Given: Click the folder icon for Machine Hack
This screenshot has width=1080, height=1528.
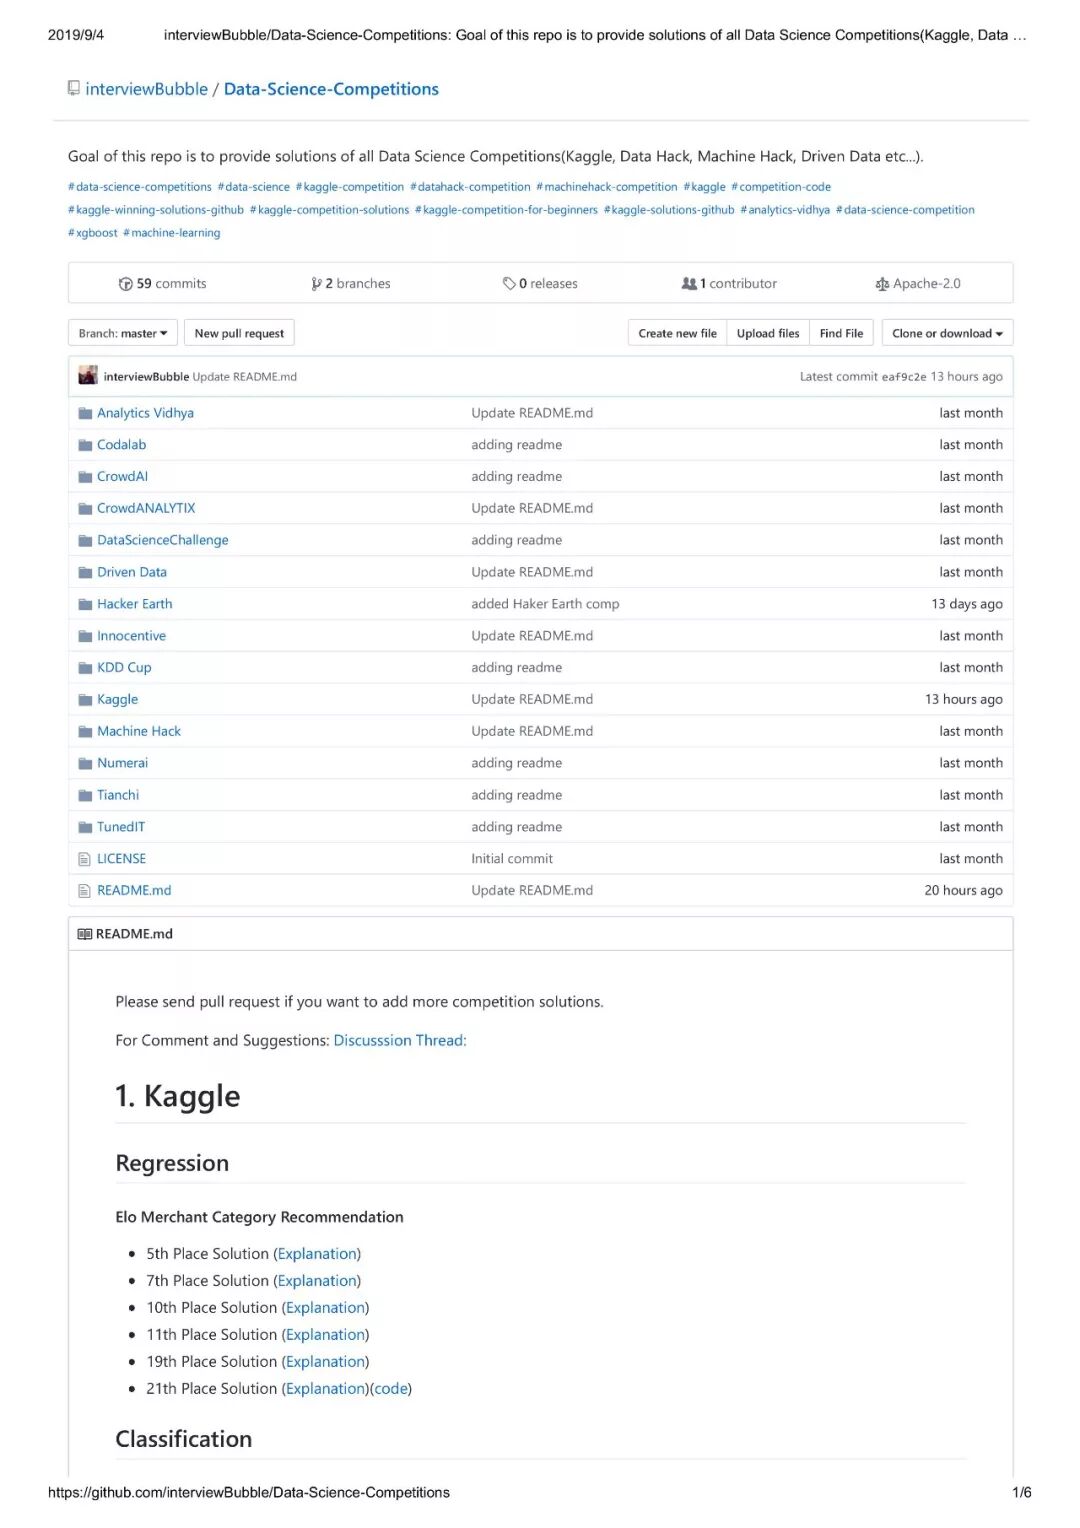Looking at the screenshot, I should click(85, 732).
